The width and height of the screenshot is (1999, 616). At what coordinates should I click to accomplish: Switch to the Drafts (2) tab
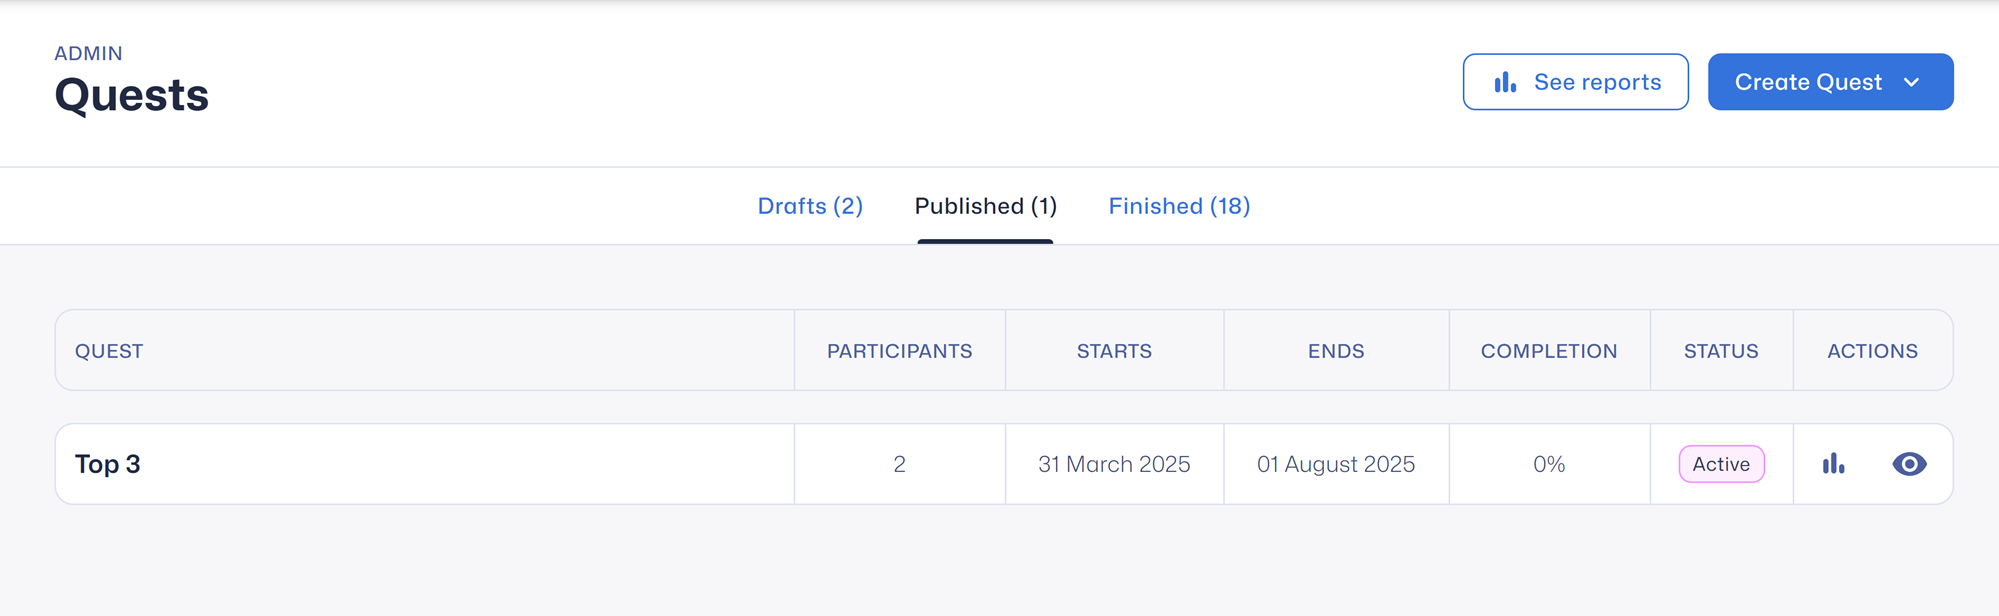tap(810, 206)
